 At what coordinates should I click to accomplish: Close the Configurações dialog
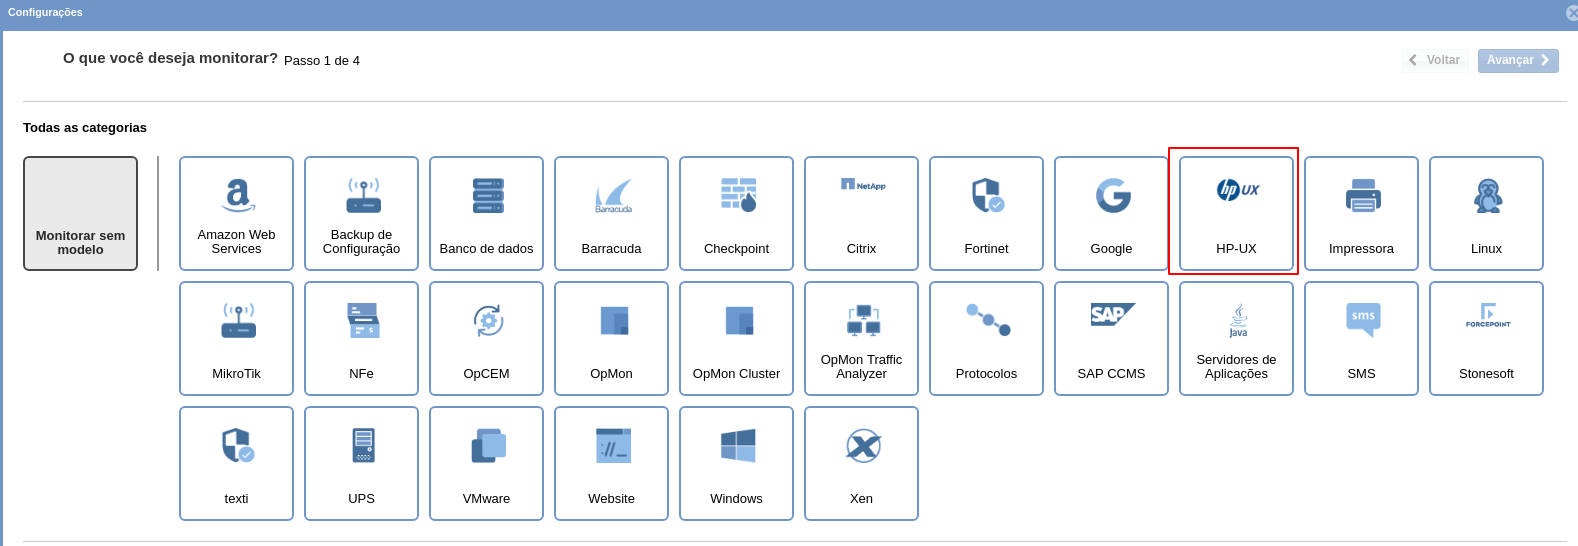click(1571, 13)
